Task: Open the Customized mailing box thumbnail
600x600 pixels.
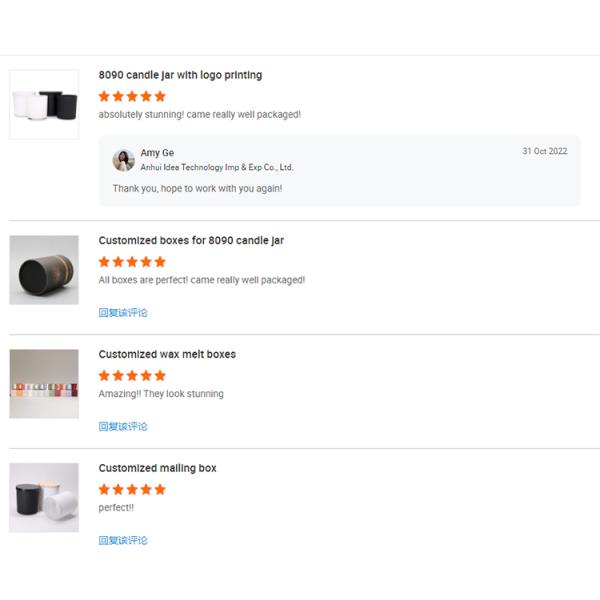Action: (x=44, y=498)
